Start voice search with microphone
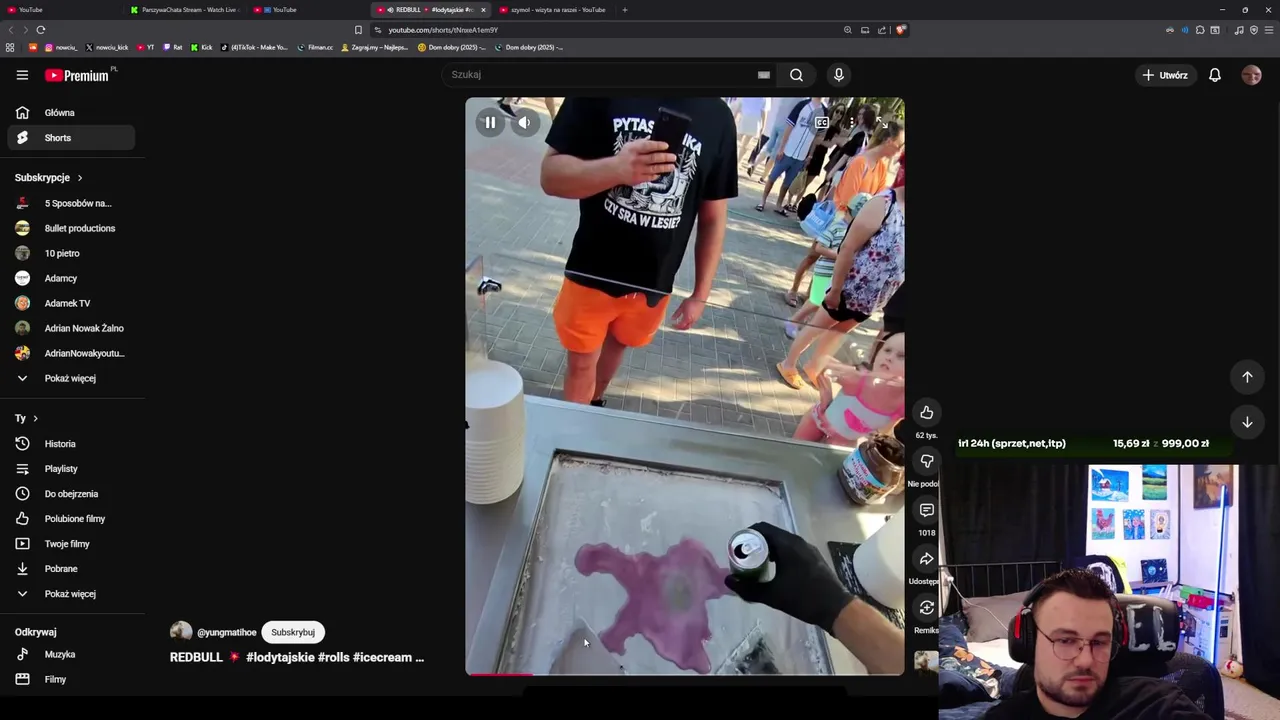 click(x=839, y=75)
